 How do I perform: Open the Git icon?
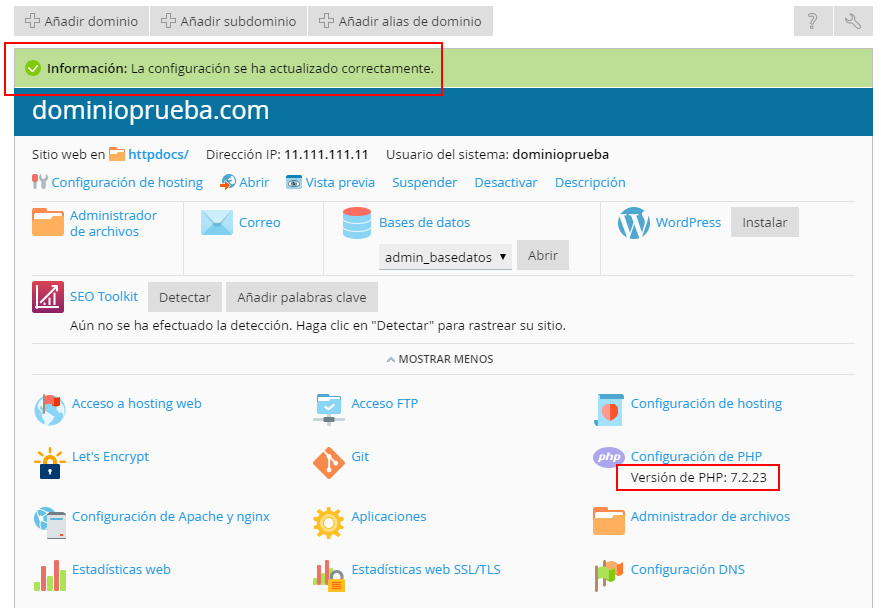(328, 462)
